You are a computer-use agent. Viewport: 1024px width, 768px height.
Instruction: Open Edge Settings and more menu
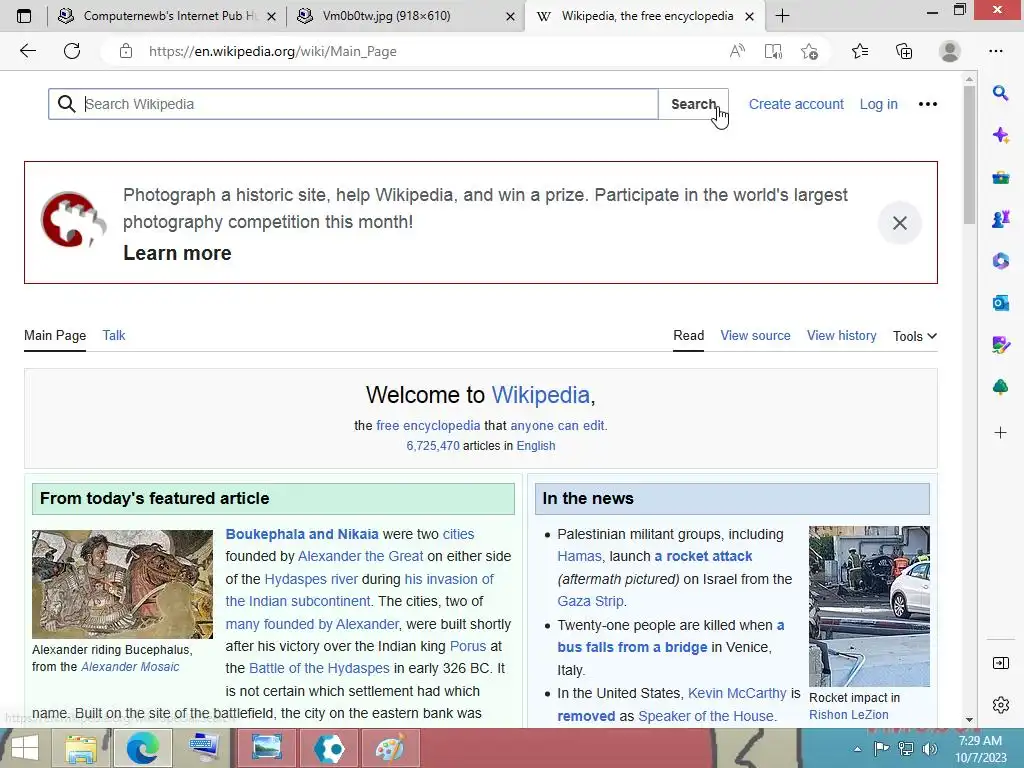coord(995,51)
